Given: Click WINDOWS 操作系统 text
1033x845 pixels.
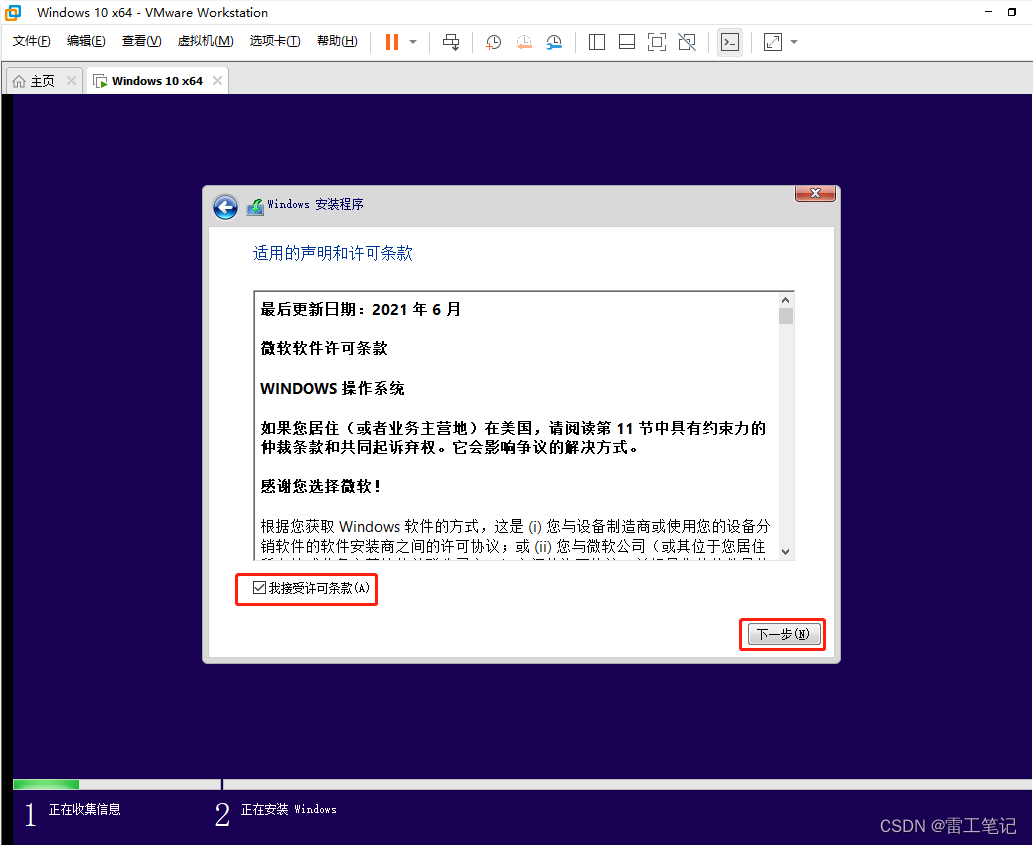Looking at the screenshot, I should pos(332,389).
